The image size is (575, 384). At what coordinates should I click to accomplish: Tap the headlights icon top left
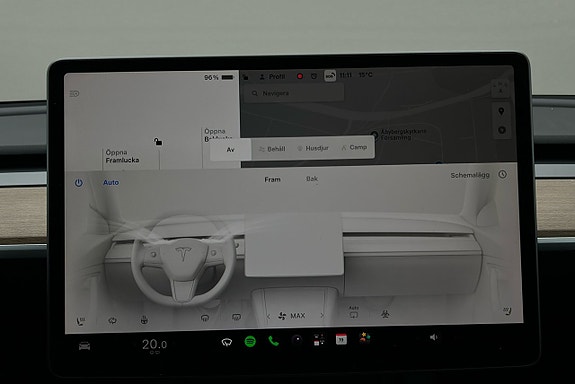point(74,94)
